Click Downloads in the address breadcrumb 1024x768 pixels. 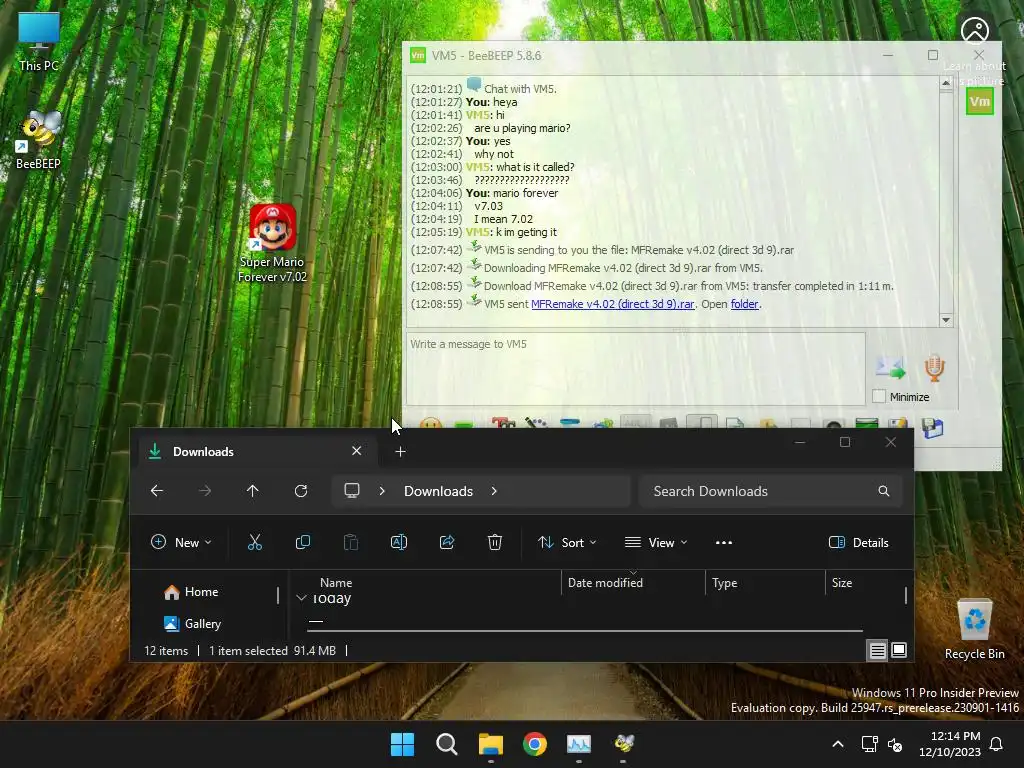tap(438, 490)
